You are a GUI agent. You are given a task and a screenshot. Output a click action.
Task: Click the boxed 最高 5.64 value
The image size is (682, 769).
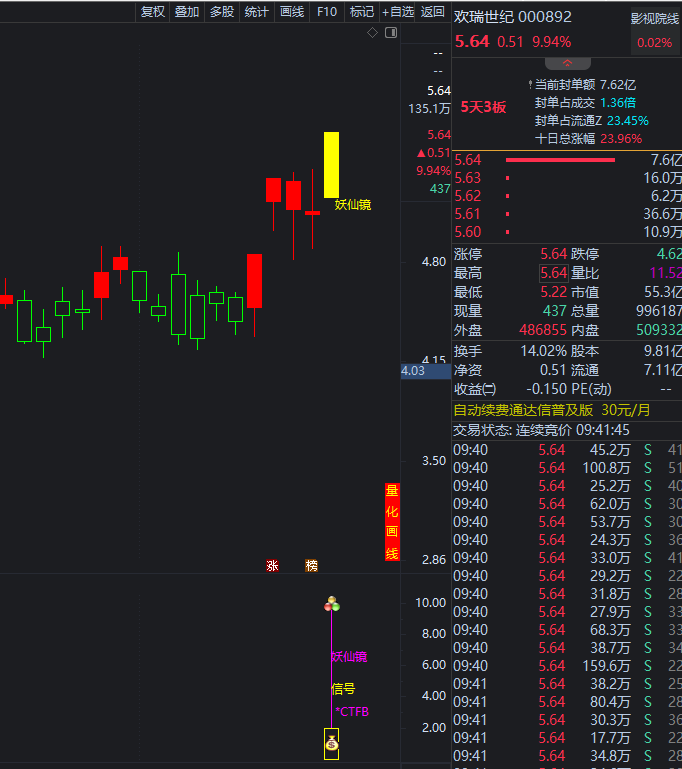click(554, 273)
